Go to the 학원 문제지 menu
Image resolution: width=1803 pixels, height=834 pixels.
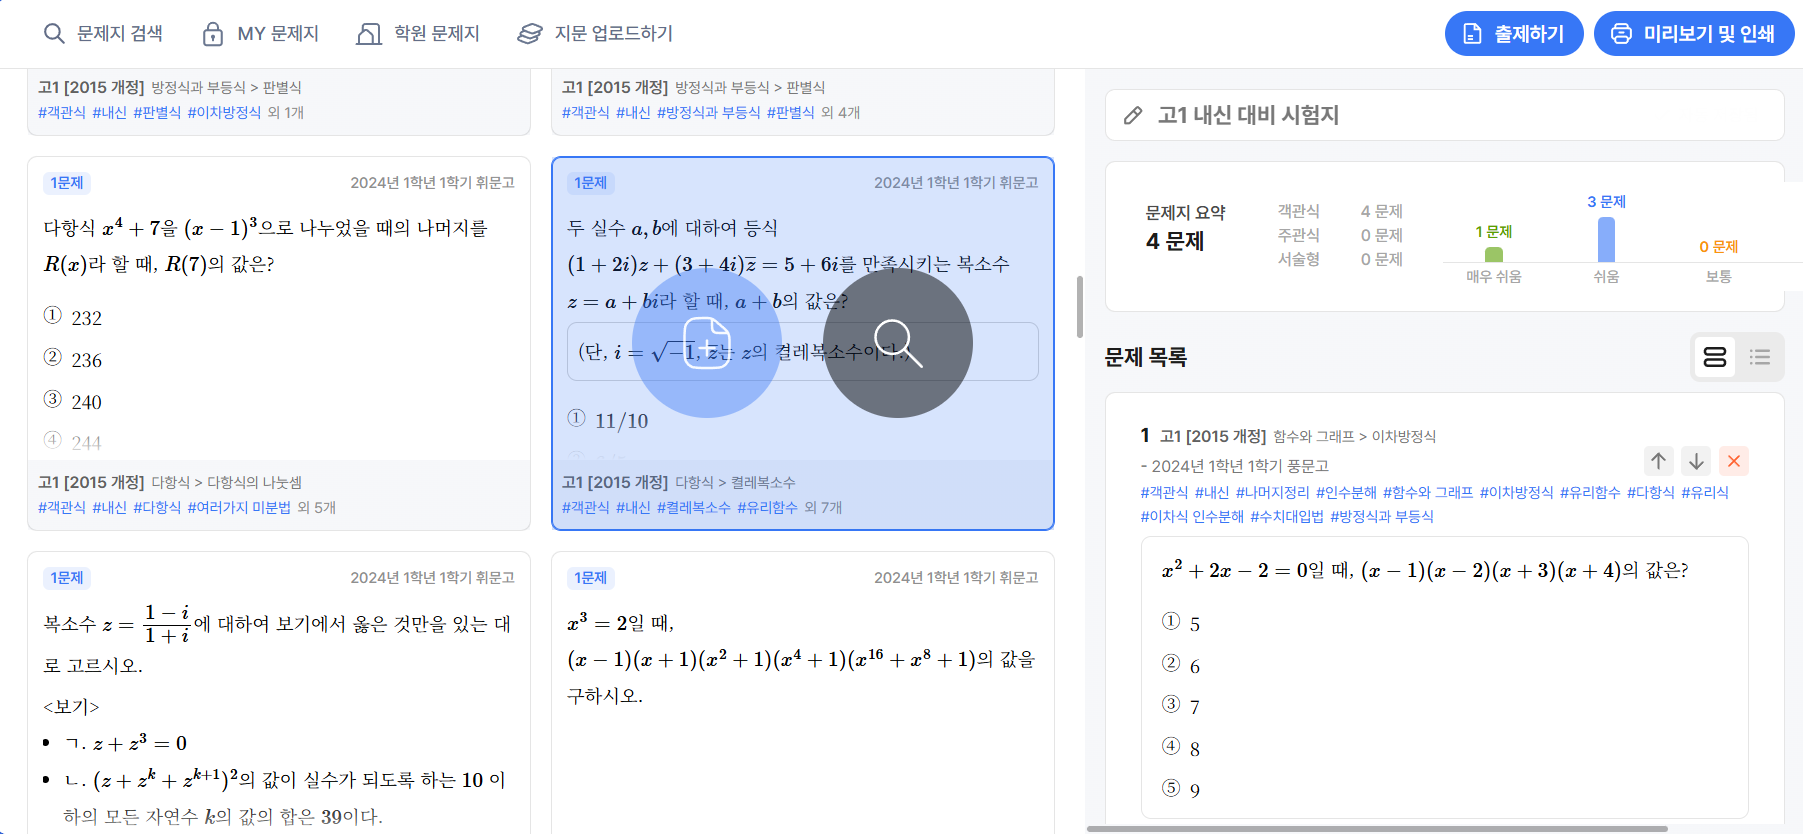tap(418, 34)
